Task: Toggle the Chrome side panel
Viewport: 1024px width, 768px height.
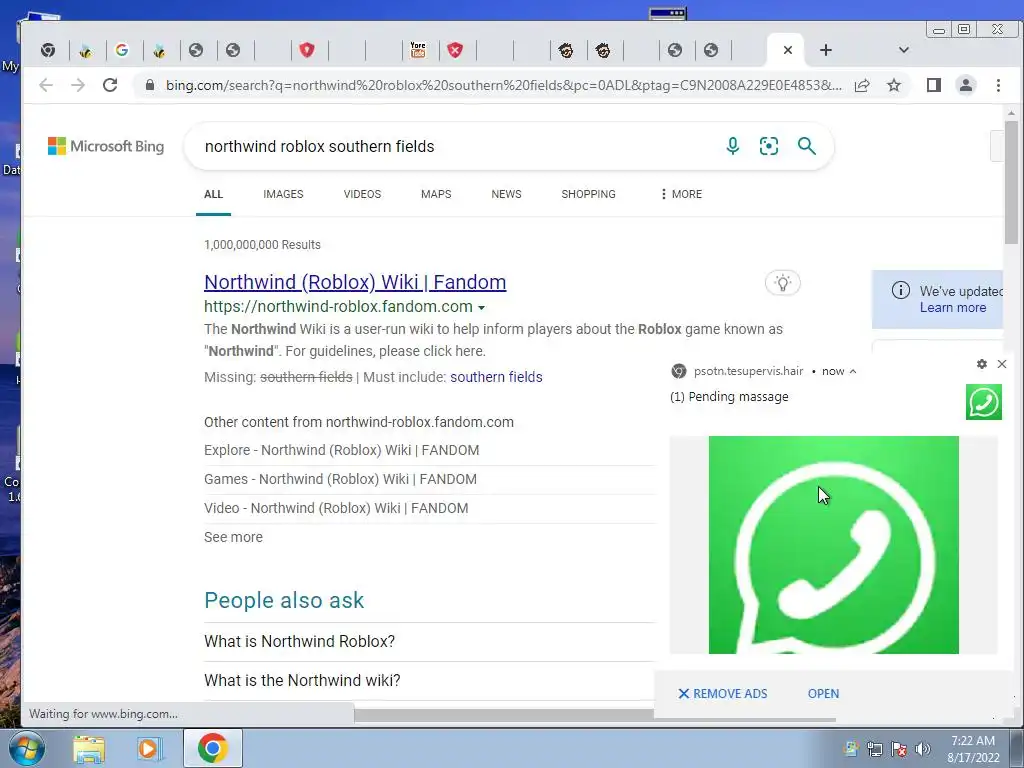Action: 933,85
